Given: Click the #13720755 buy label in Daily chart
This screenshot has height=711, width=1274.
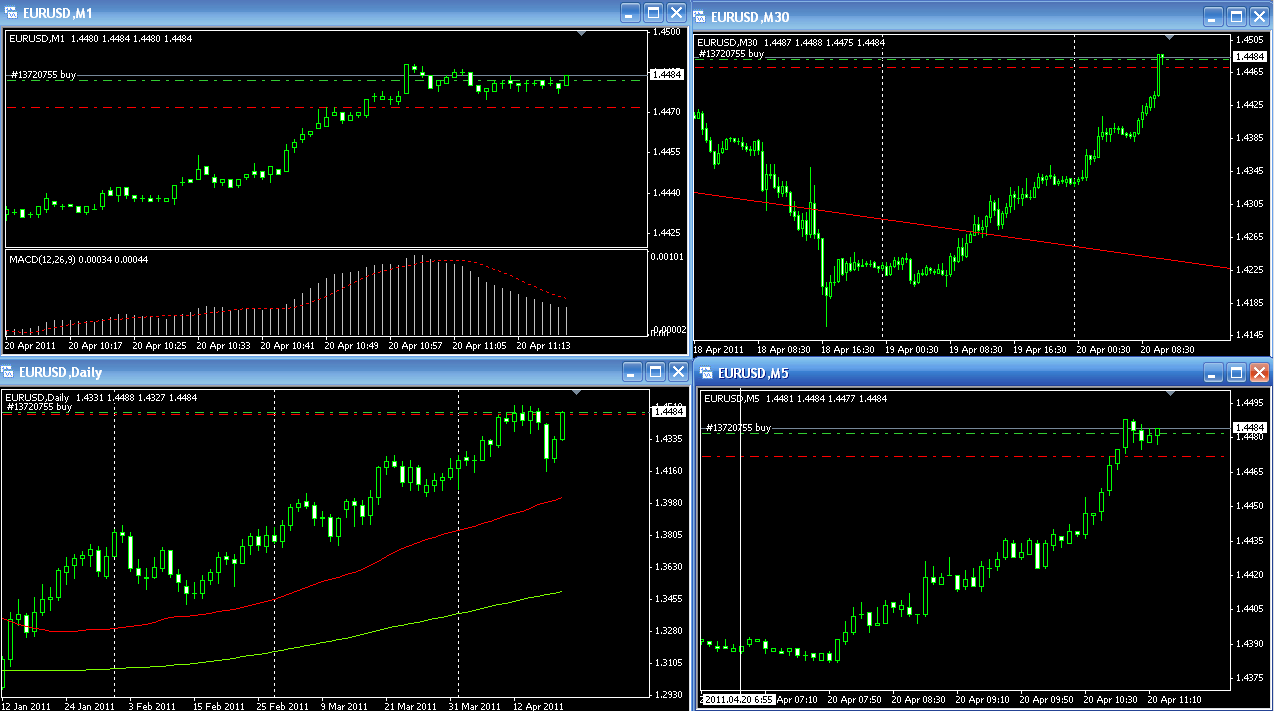Looking at the screenshot, I should (39, 407).
